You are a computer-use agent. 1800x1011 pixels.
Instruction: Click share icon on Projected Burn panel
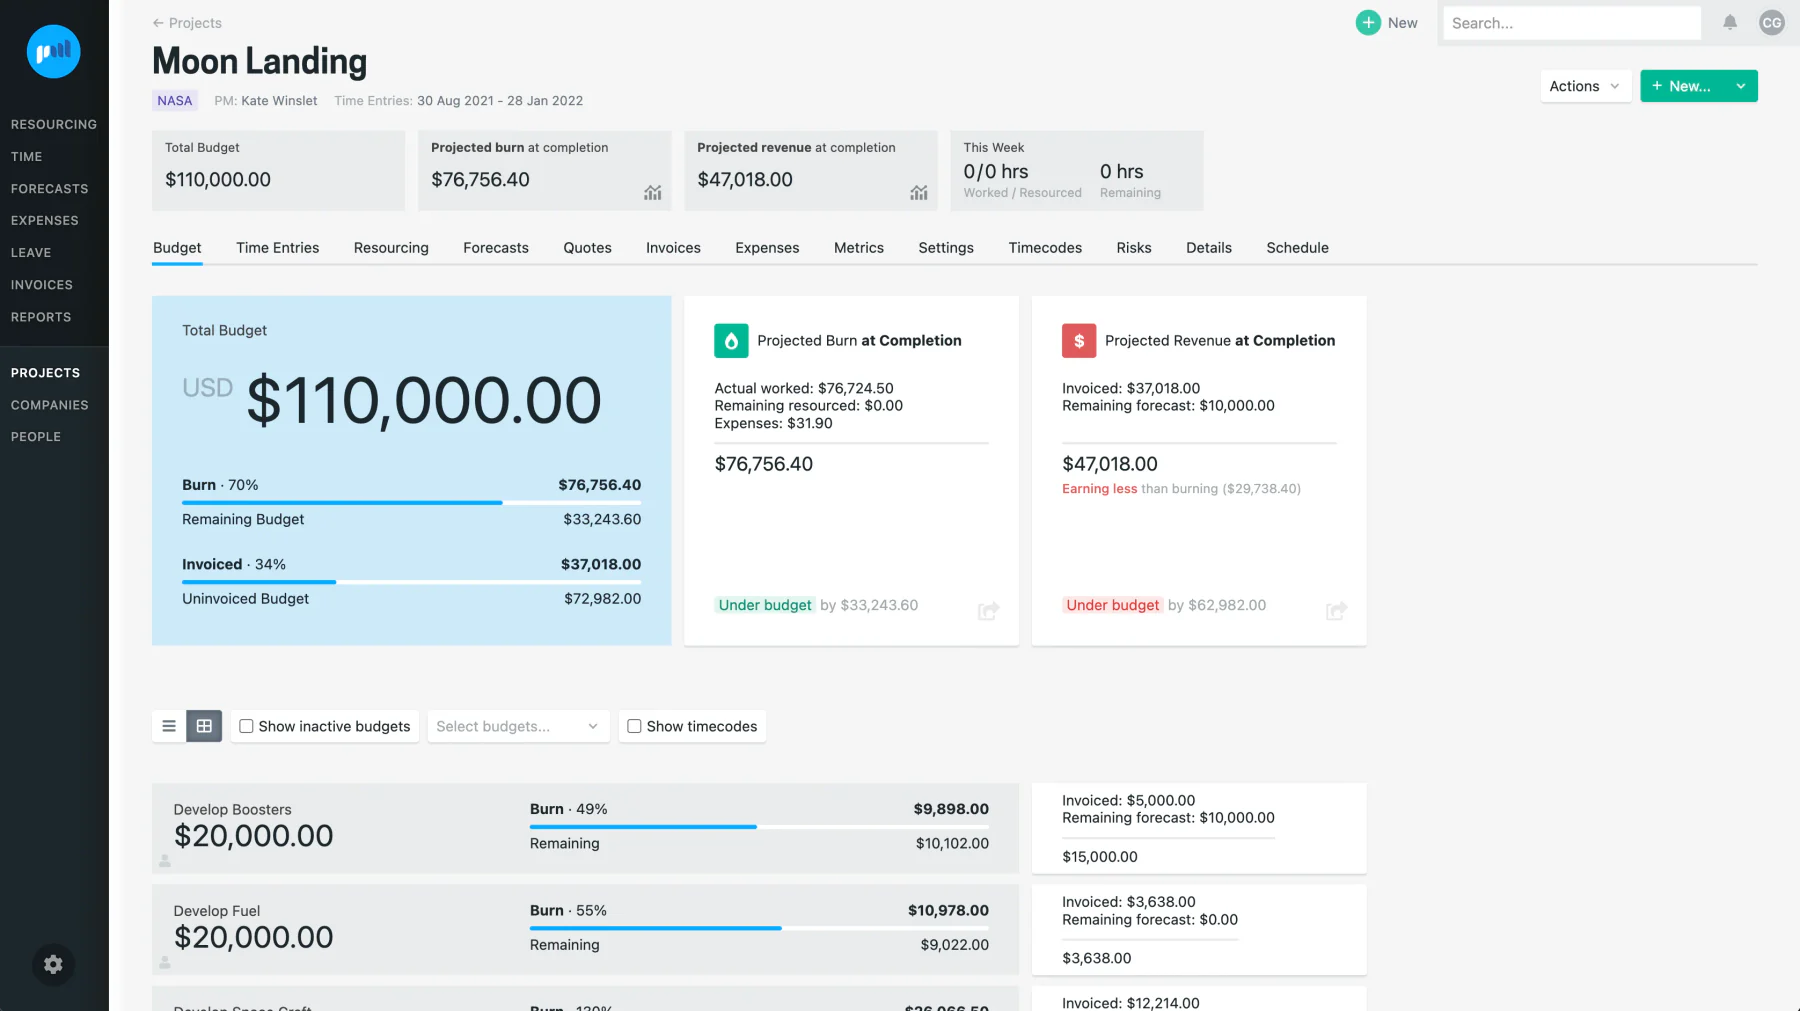pyautogui.click(x=988, y=610)
